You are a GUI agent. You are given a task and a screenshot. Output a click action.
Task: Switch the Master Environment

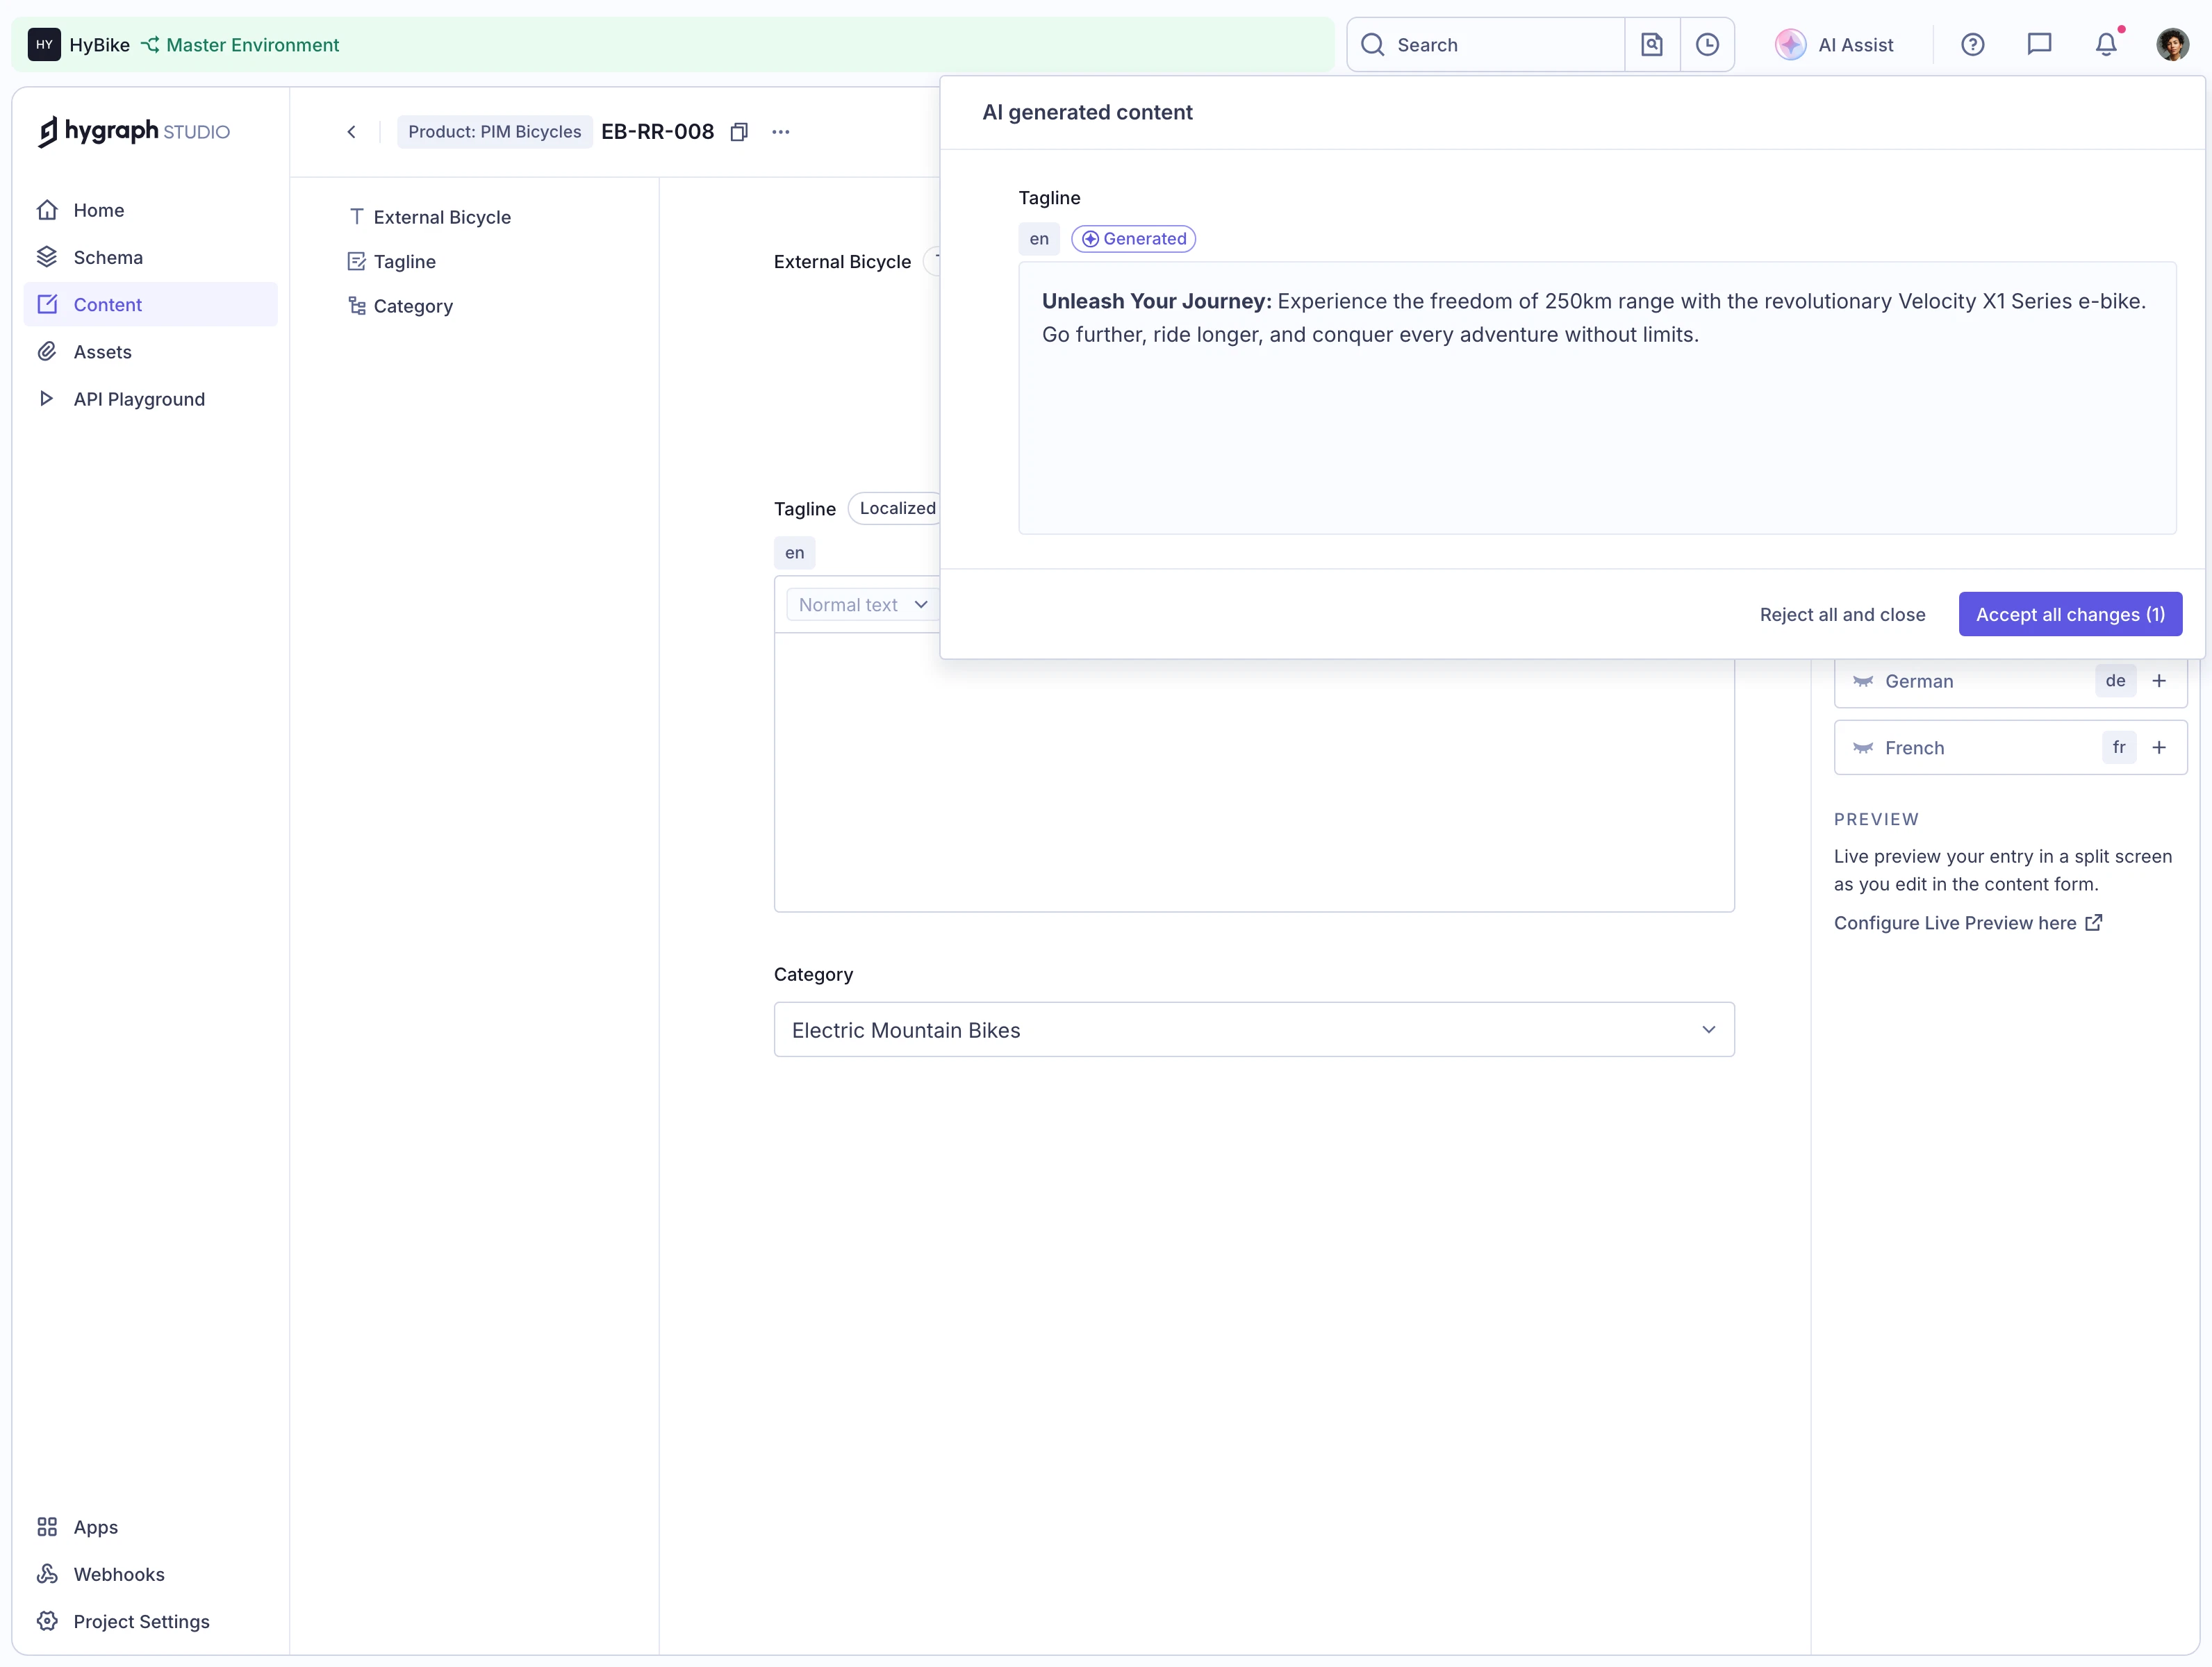point(240,44)
